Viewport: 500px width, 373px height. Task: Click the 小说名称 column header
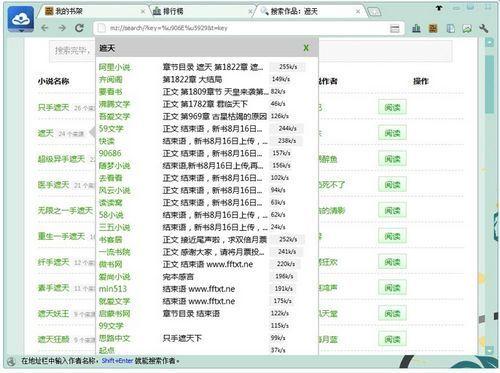coord(53,81)
